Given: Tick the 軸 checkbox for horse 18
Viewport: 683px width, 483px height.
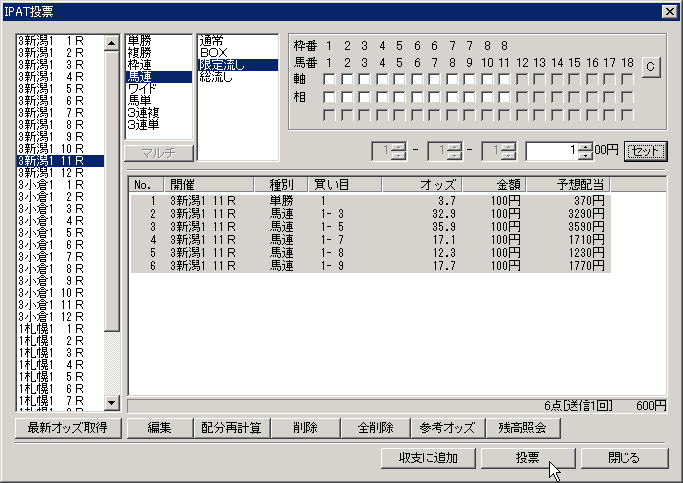Looking at the screenshot, I should coord(626,80).
